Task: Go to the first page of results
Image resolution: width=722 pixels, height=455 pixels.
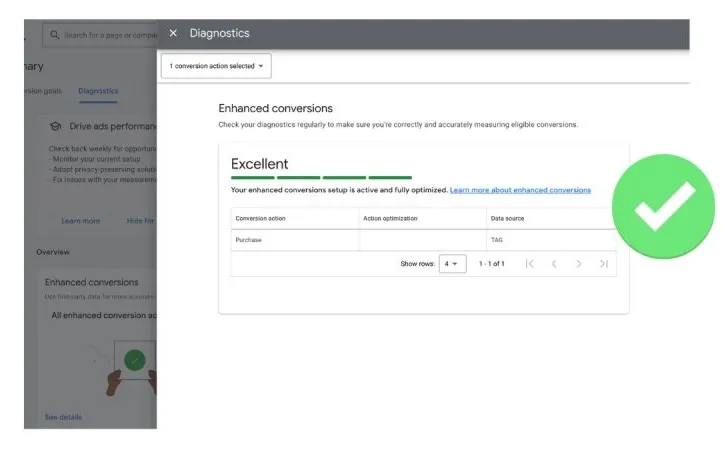Action: pyautogui.click(x=530, y=263)
